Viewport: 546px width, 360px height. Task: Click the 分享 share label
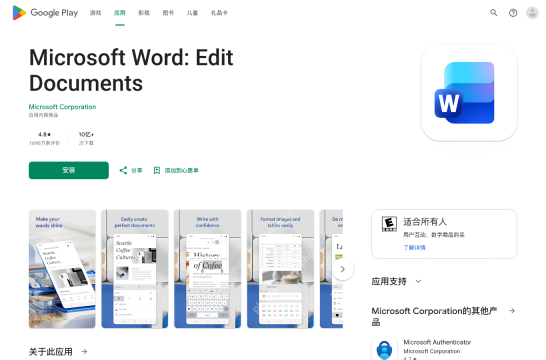(x=136, y=170)
